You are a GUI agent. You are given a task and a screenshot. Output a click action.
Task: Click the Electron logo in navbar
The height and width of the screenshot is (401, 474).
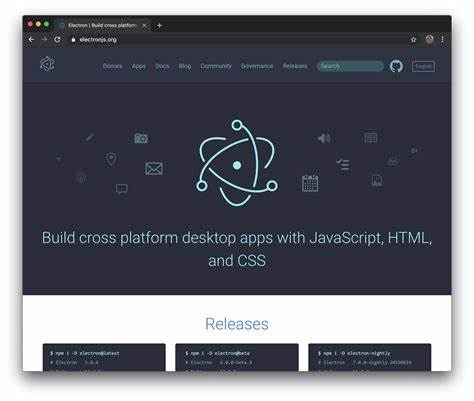pyautogui.click(x=47, y=64)
